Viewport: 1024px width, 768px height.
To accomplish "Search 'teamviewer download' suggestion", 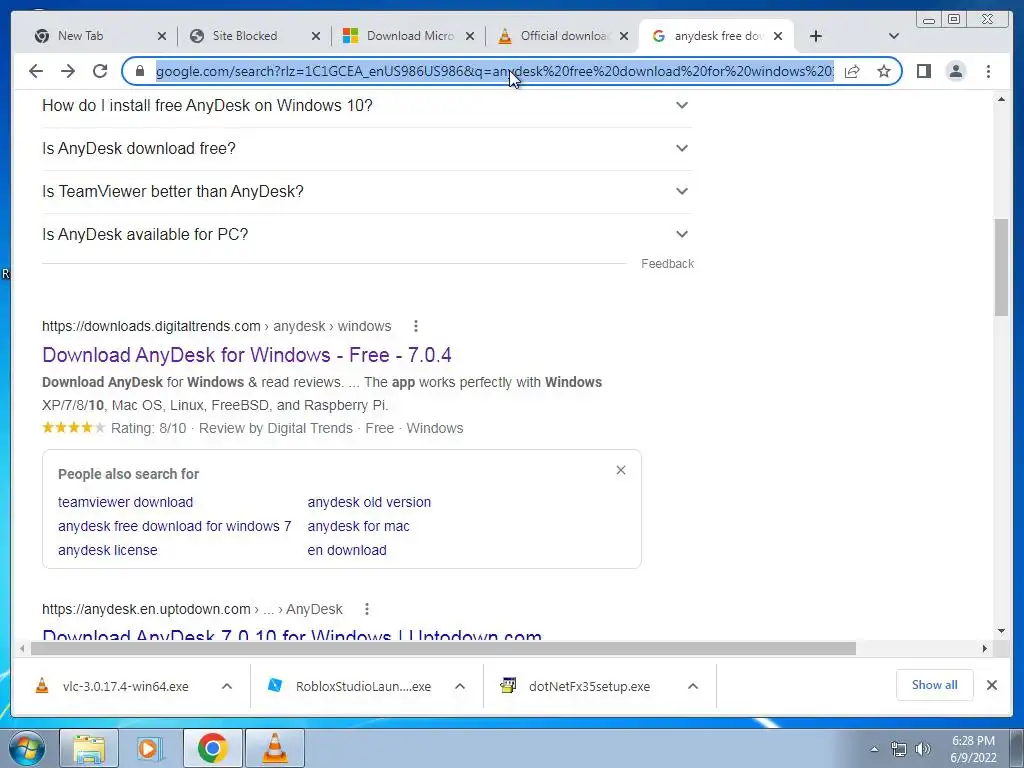I will click(125, 502).
